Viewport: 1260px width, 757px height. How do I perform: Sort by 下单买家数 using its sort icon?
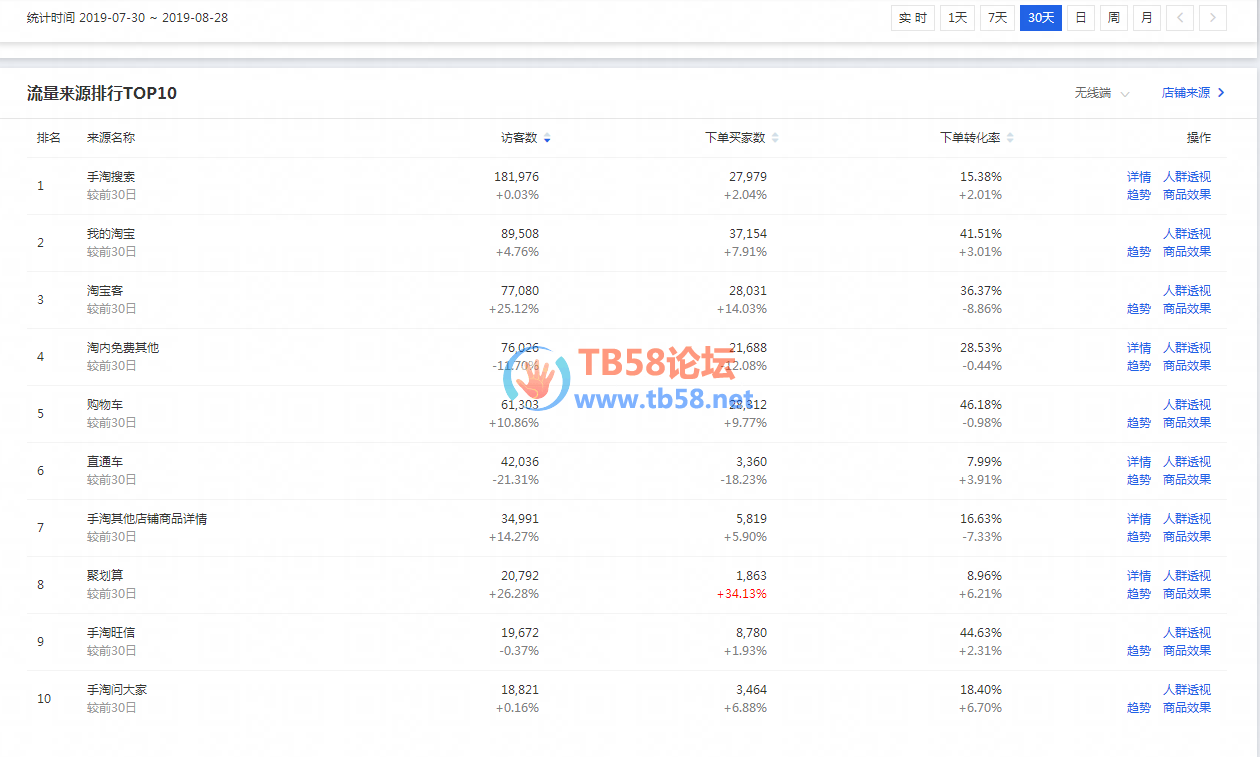click(775, 138)
